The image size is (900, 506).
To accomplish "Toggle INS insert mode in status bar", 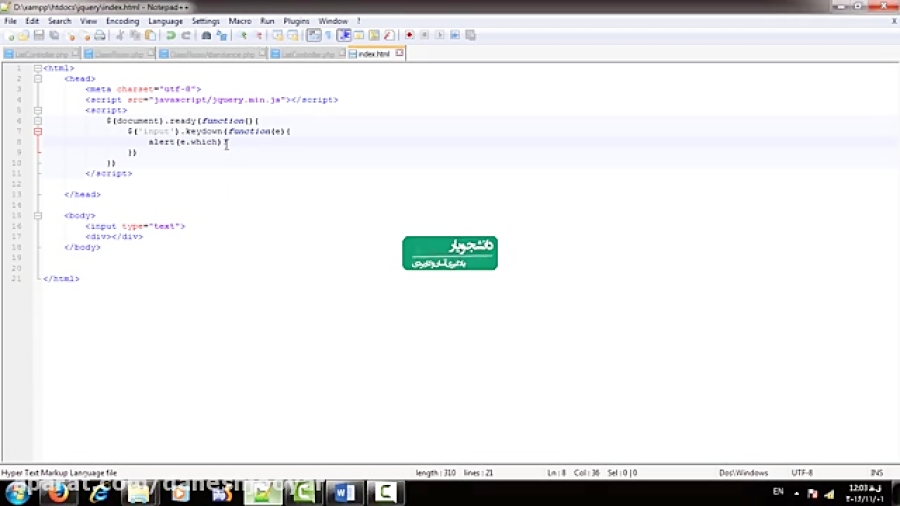I will point(876,473).
